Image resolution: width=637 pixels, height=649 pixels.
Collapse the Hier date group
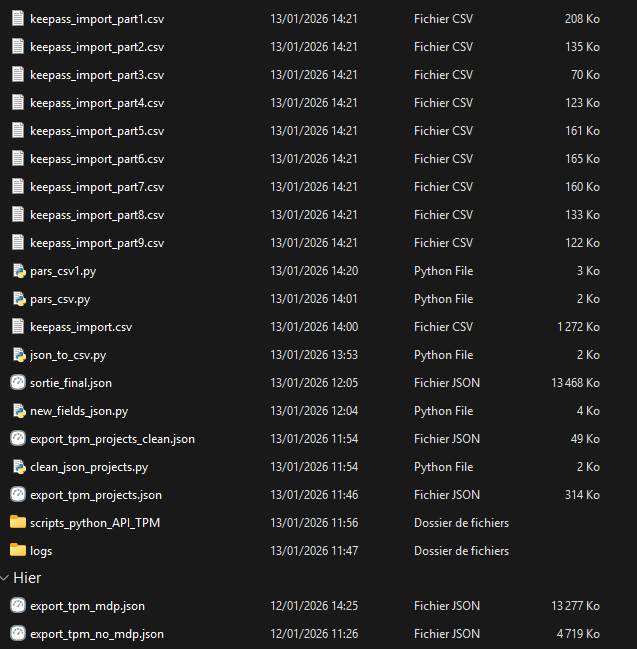click(6, 578)
